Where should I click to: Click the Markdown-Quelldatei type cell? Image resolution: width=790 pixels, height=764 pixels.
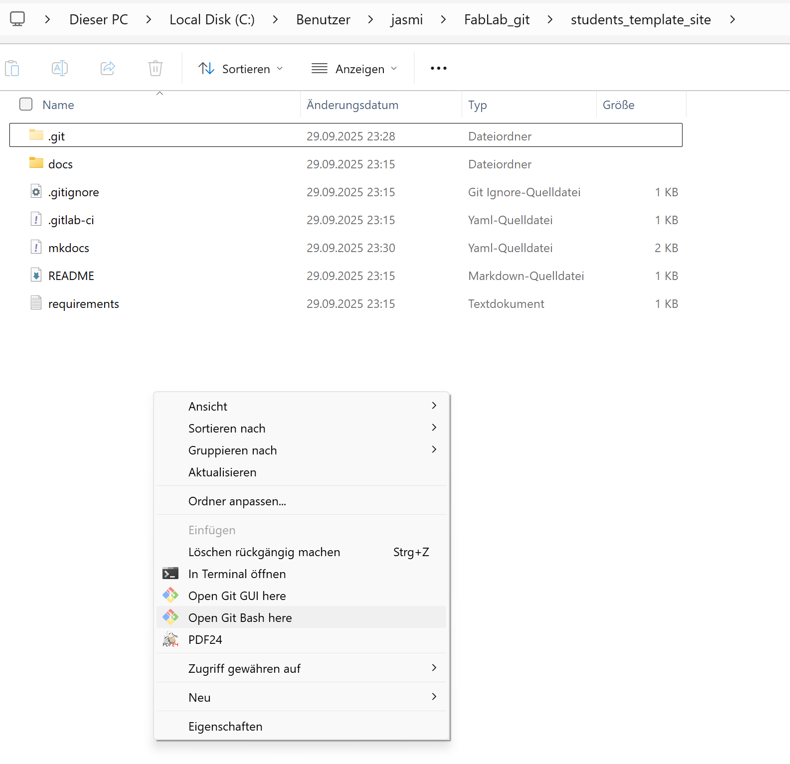(x=526, y=276)
